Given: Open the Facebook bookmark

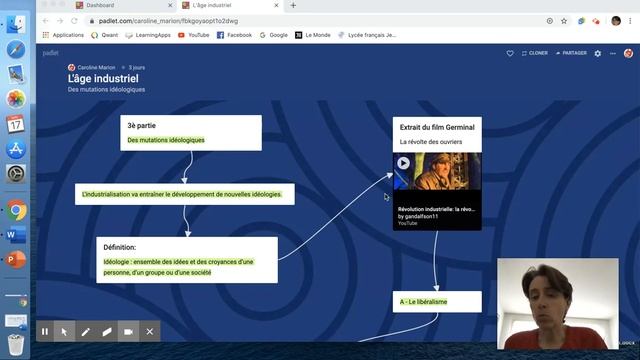Looking at the screenshot, I should [x=234, y=35].
